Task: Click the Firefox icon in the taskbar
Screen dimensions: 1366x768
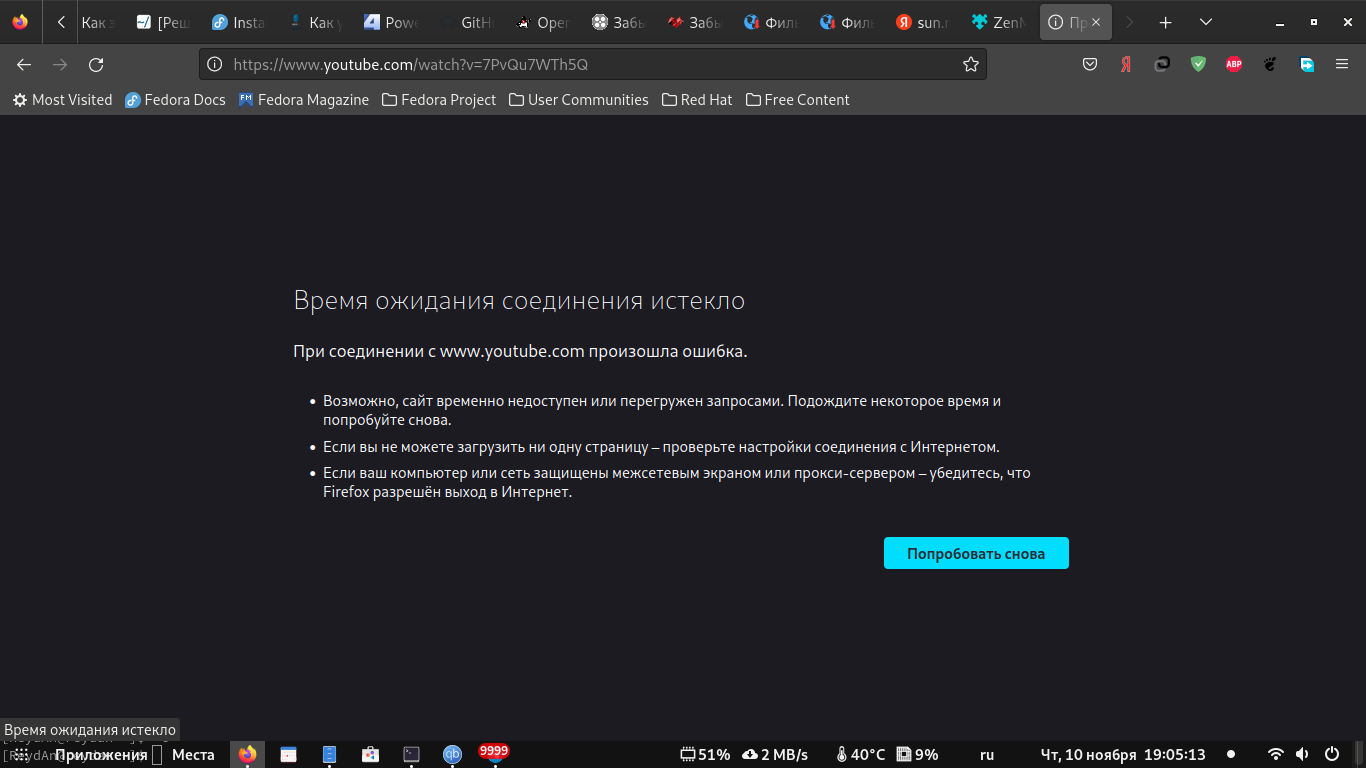Action: click(x=248, y=754)
